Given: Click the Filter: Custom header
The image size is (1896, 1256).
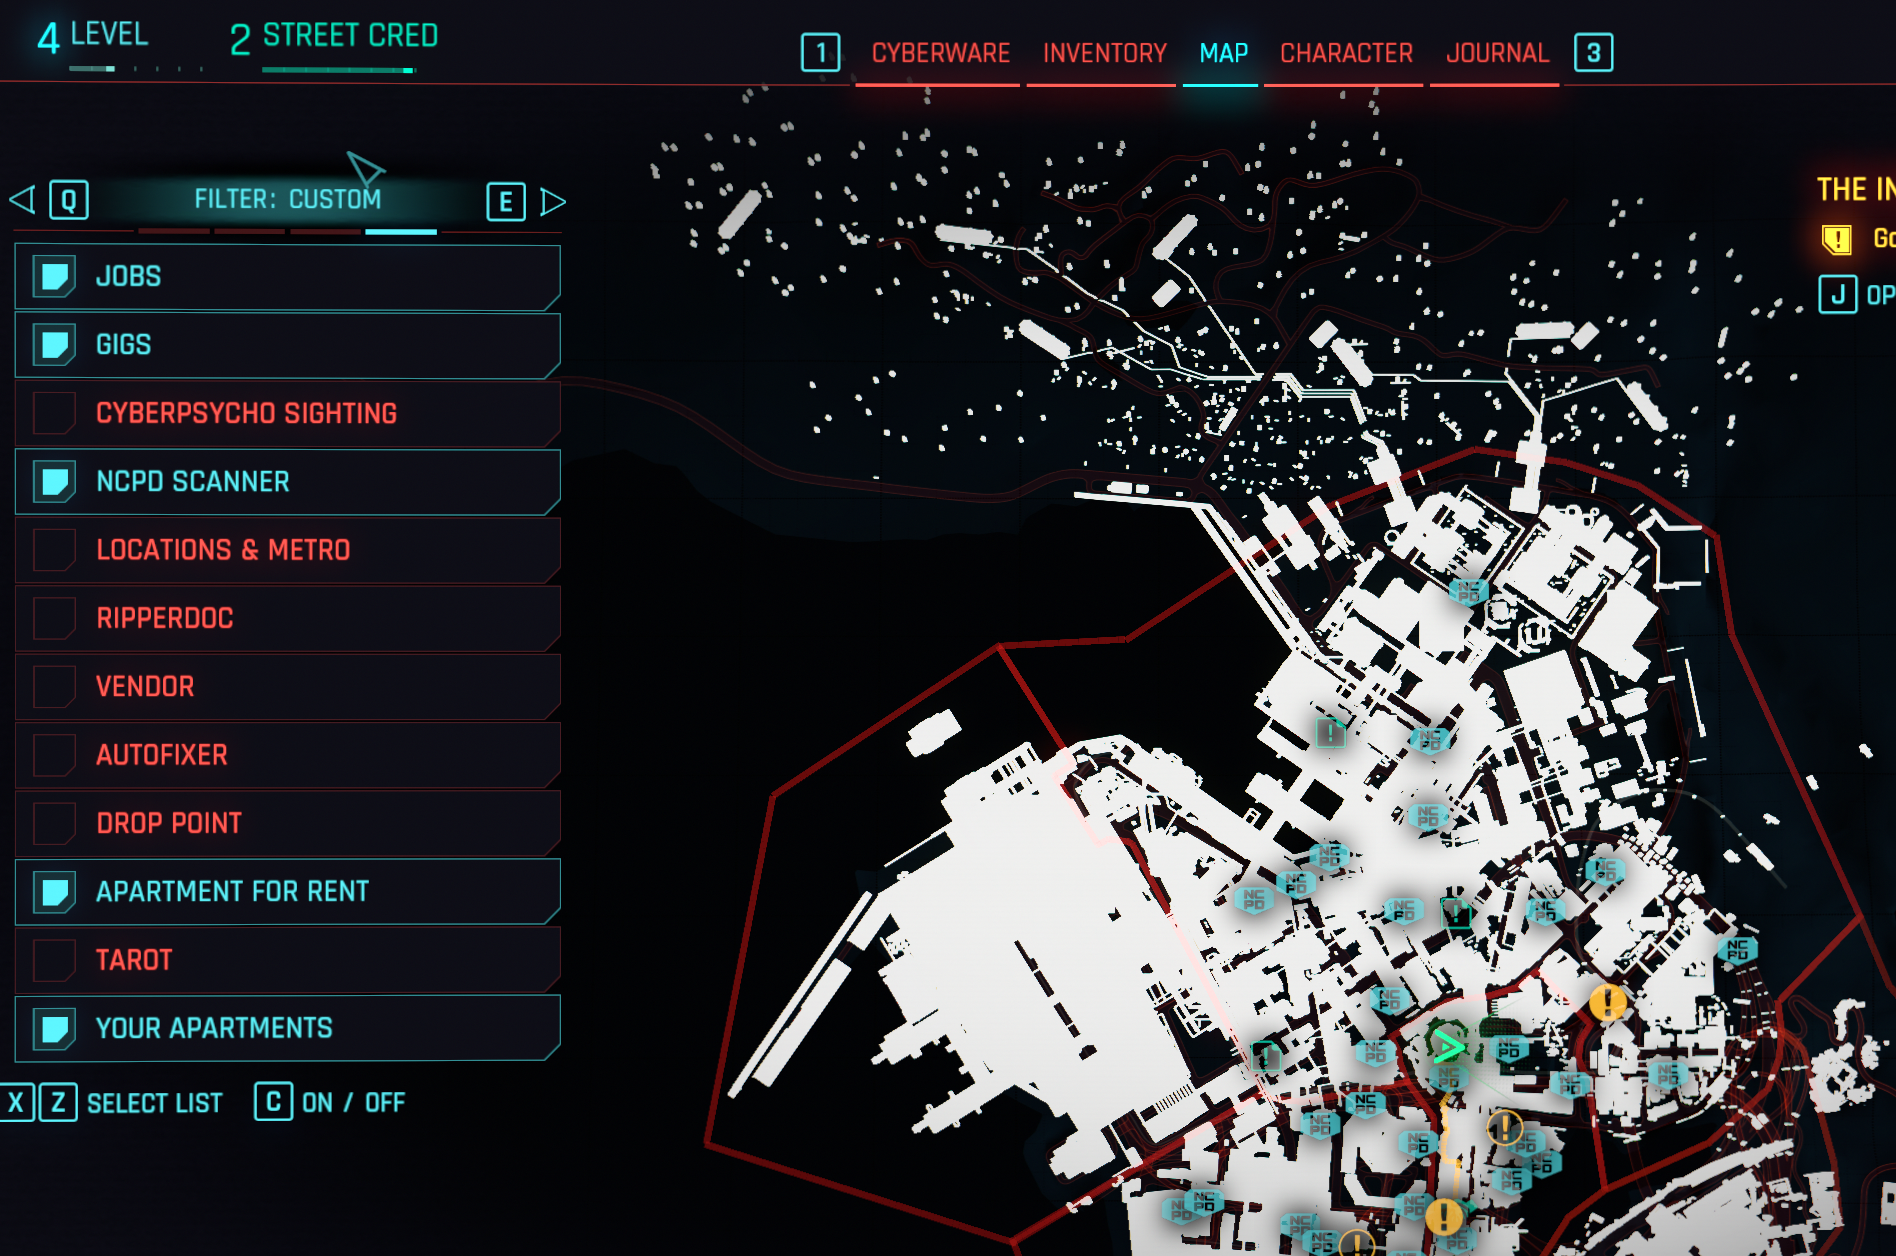Looking at the screenshot, I should 288,199.
